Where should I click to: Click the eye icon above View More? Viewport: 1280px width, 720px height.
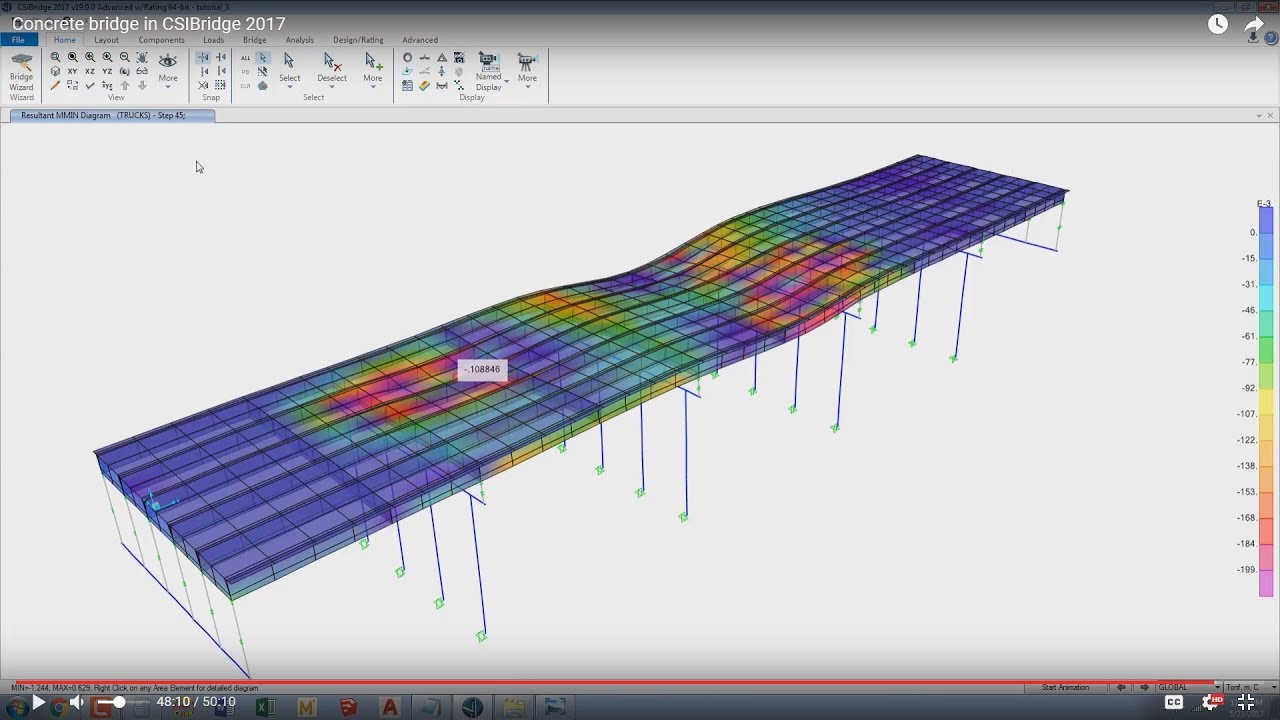tap(168, 61)
